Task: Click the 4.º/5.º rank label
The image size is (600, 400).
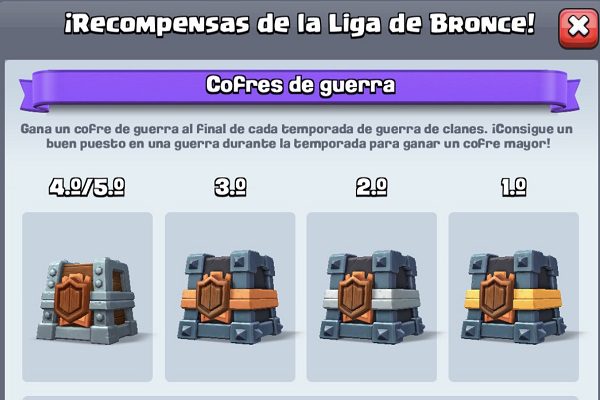Action: click(87, 188)
